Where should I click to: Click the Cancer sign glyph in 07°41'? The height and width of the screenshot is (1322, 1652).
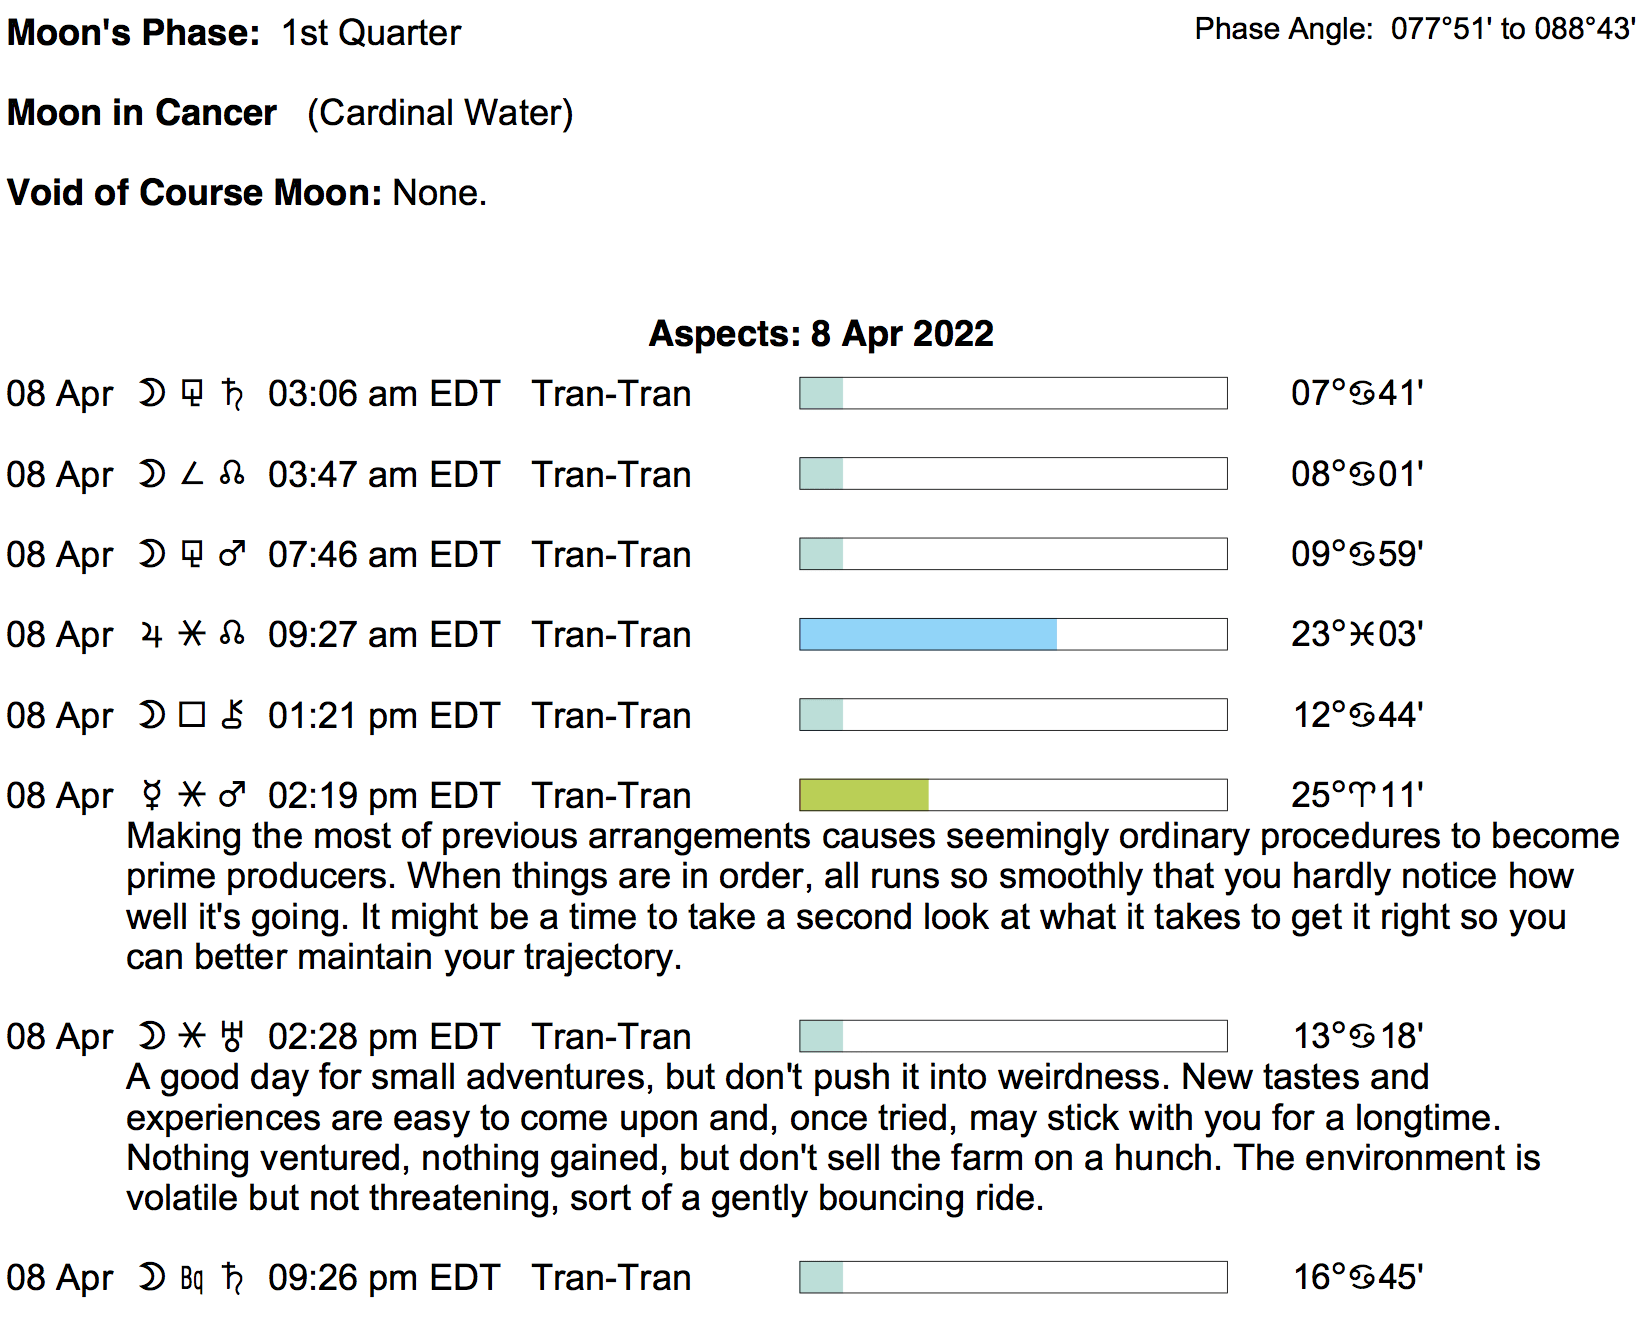point(1361,394)
